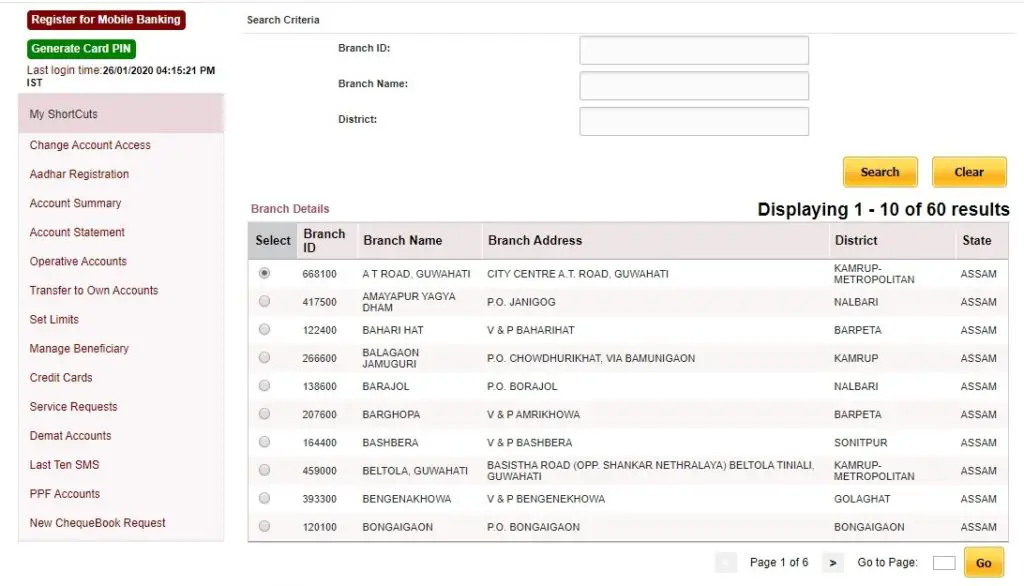Click branch ID 138600 cell
1024x586 pixels.
coord(319,387)
